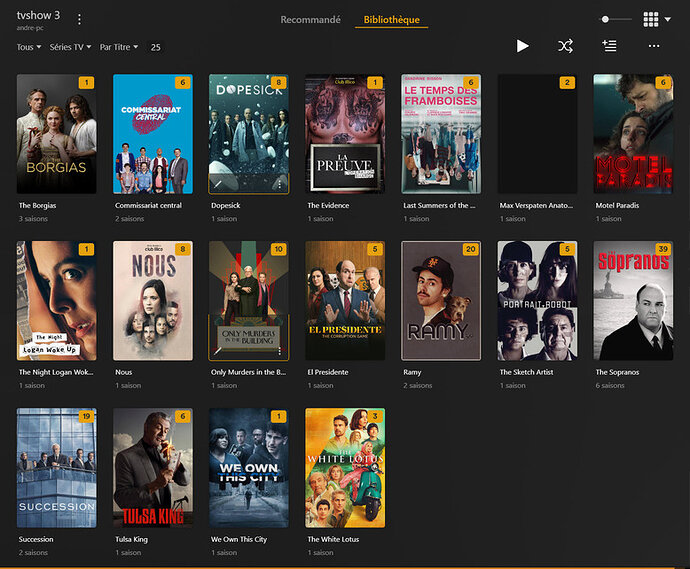This screenshot has width=690, height=569.
Task: Click the tvshow 3 library title
Action: 38,15
